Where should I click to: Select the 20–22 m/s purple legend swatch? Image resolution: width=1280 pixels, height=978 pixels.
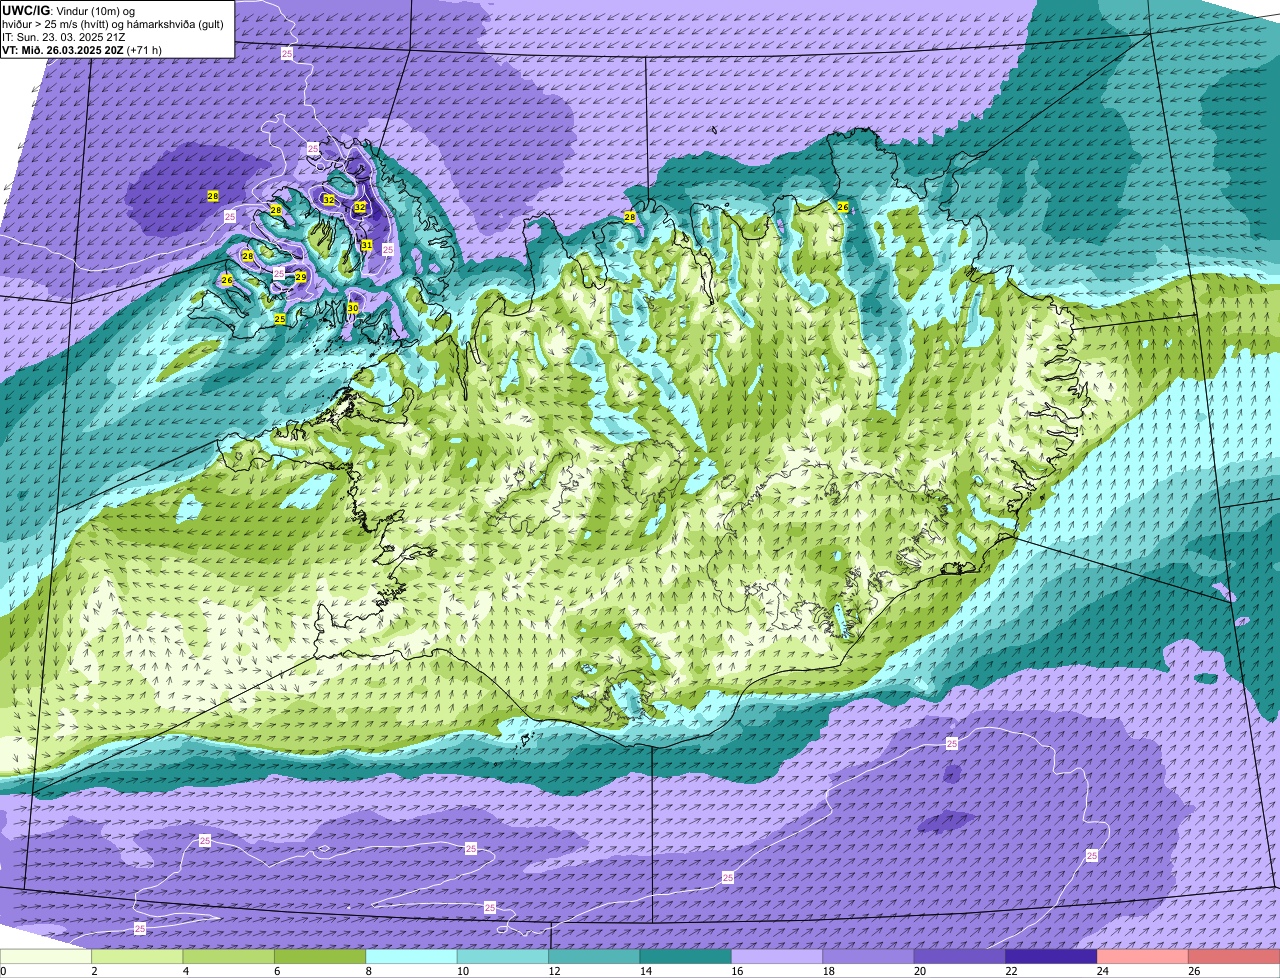tap(960, 957)
